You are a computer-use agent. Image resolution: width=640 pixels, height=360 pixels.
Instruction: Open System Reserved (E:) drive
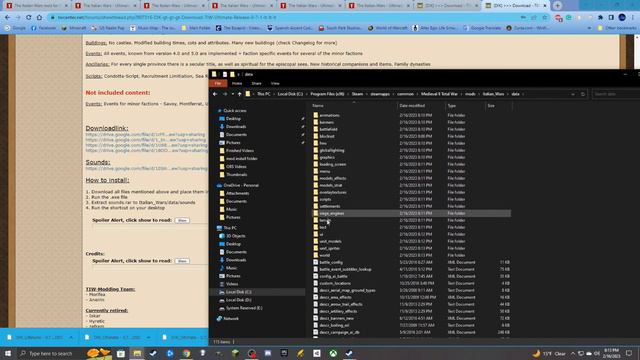tap(244, 308)
